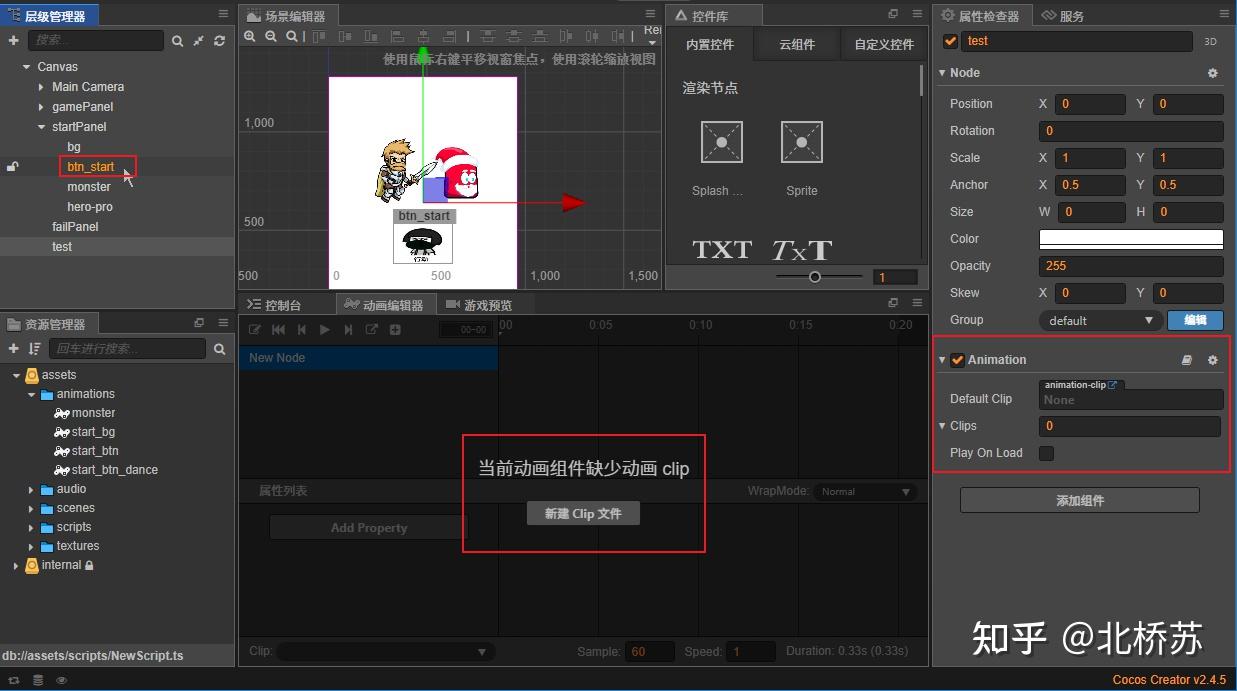Screen dimensions: 1237x691
Task: Click the 新建 Clip 文件 button
Action: 583,513
